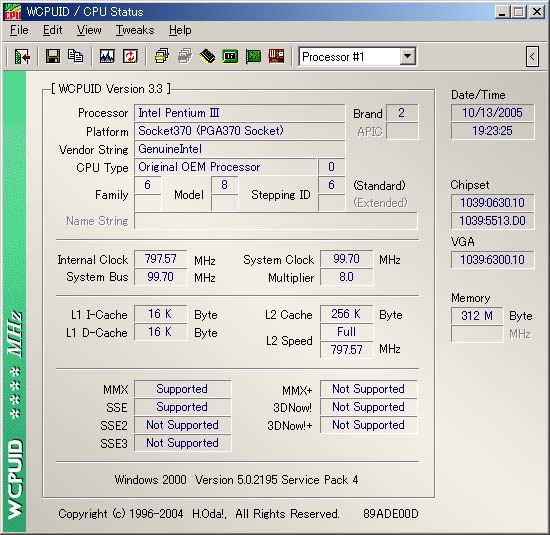Collapse side panel with the < button

click(532, 56)
